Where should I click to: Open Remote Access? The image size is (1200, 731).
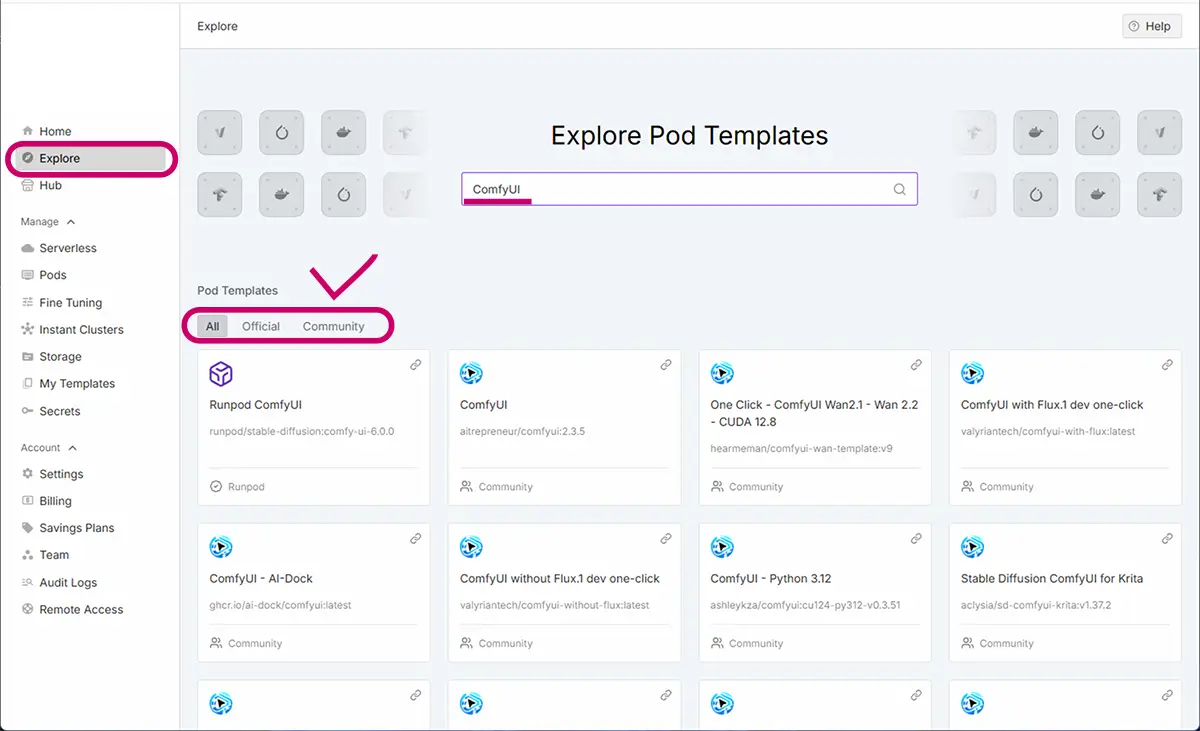(x=72, y=609)
